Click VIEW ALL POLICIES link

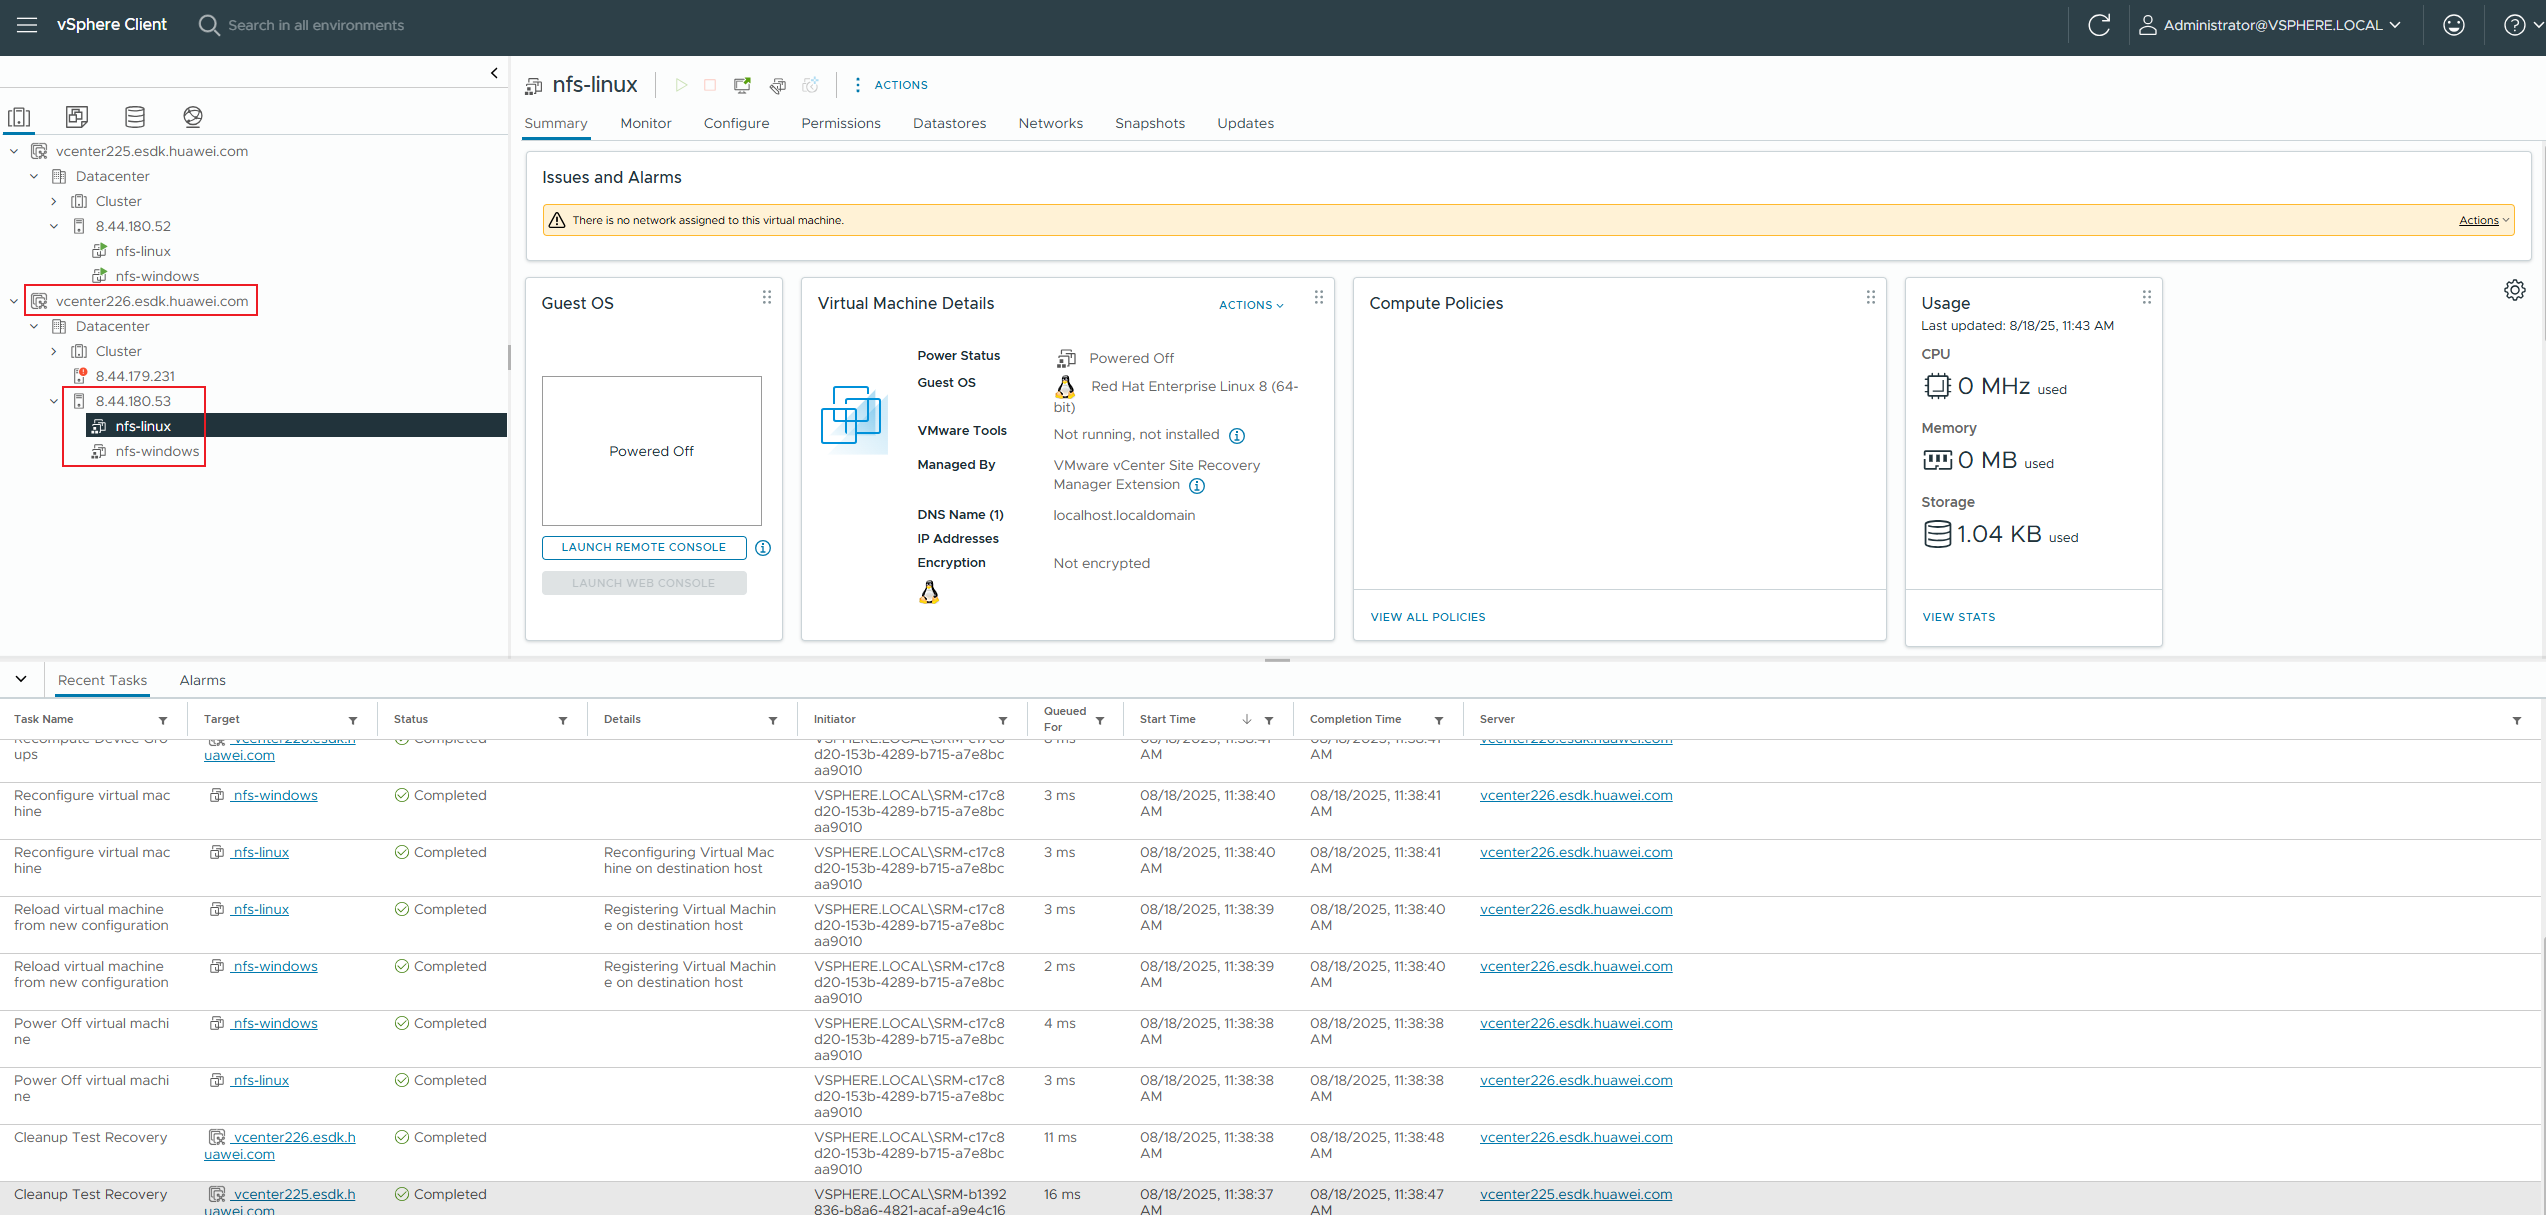tap(1428, 617)
